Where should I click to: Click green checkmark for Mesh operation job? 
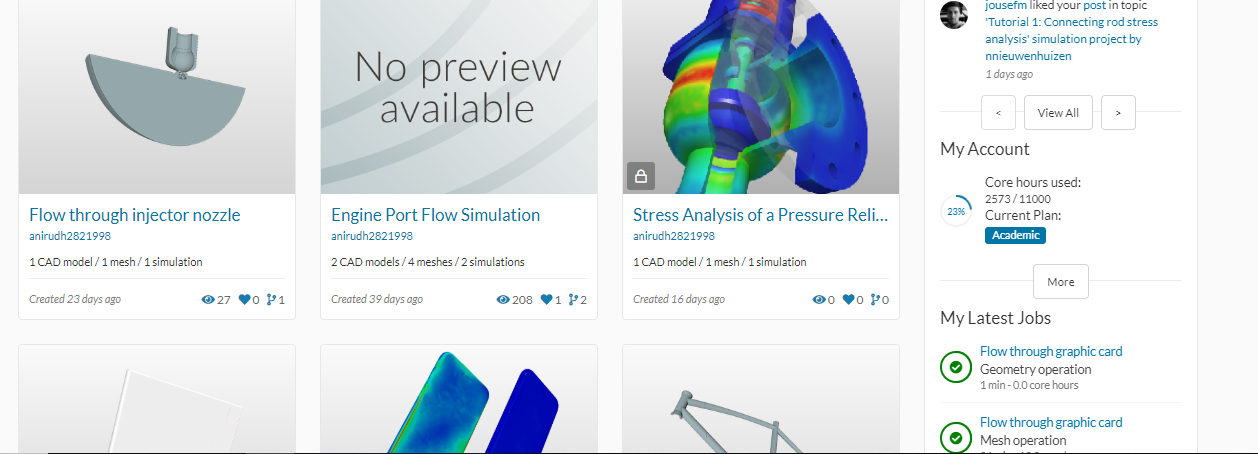click(x=956, y=437)
